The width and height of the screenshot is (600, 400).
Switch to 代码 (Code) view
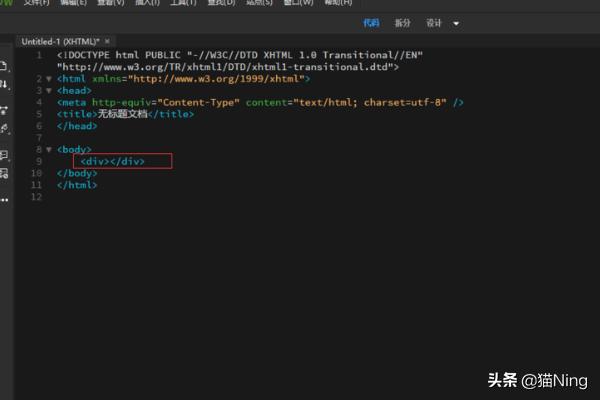(371, 23)
